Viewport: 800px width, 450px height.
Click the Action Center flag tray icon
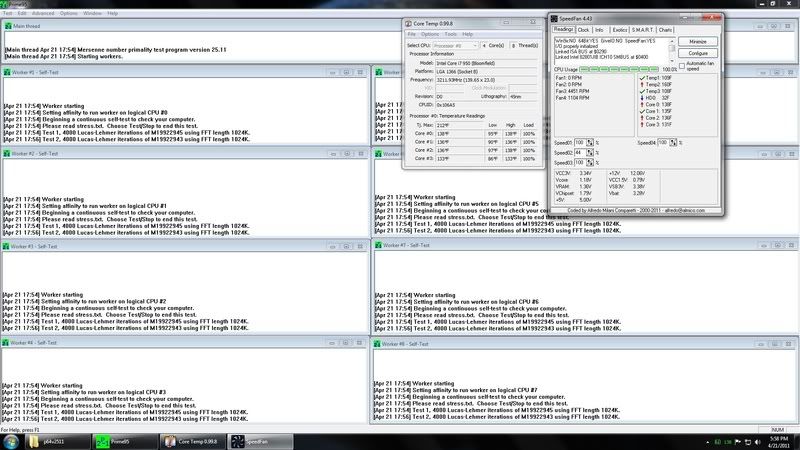pos(737,442)
